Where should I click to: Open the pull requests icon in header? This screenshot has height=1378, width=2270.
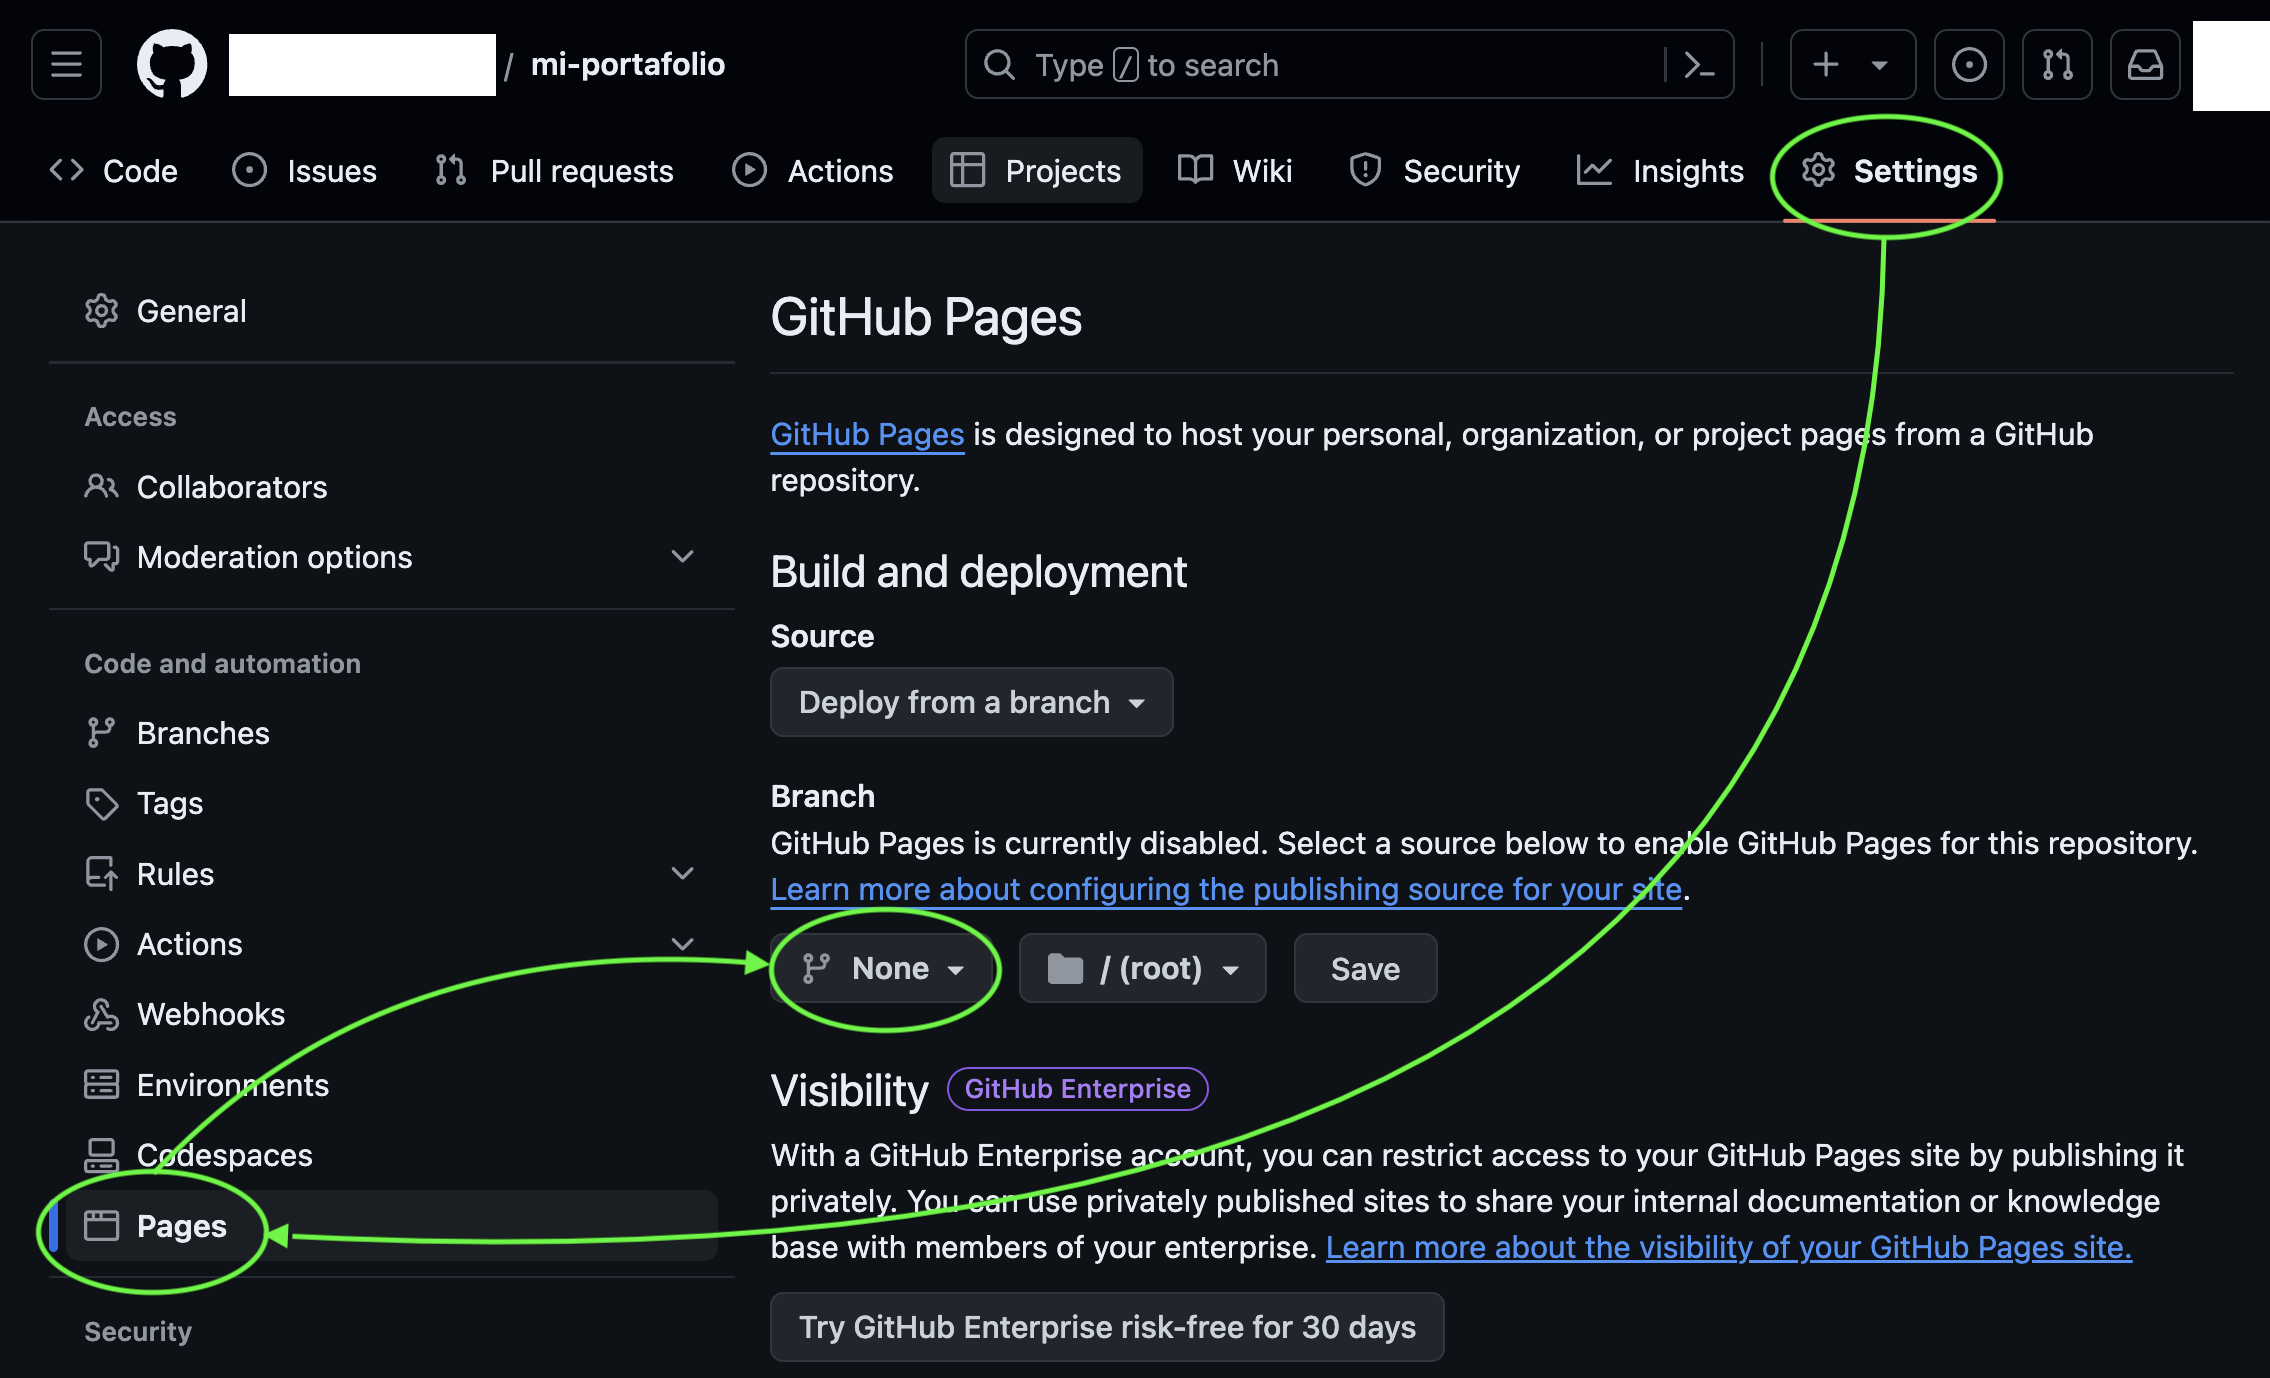pyautogui.click(x=2057, y=65)
